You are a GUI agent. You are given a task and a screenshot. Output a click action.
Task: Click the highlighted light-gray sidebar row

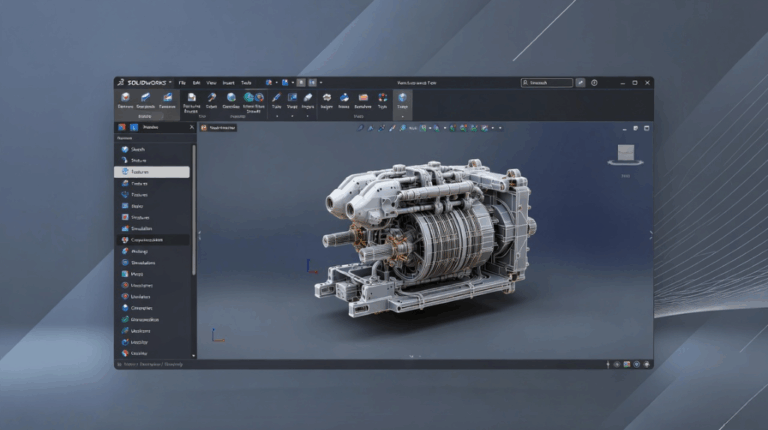pos(152,172)
